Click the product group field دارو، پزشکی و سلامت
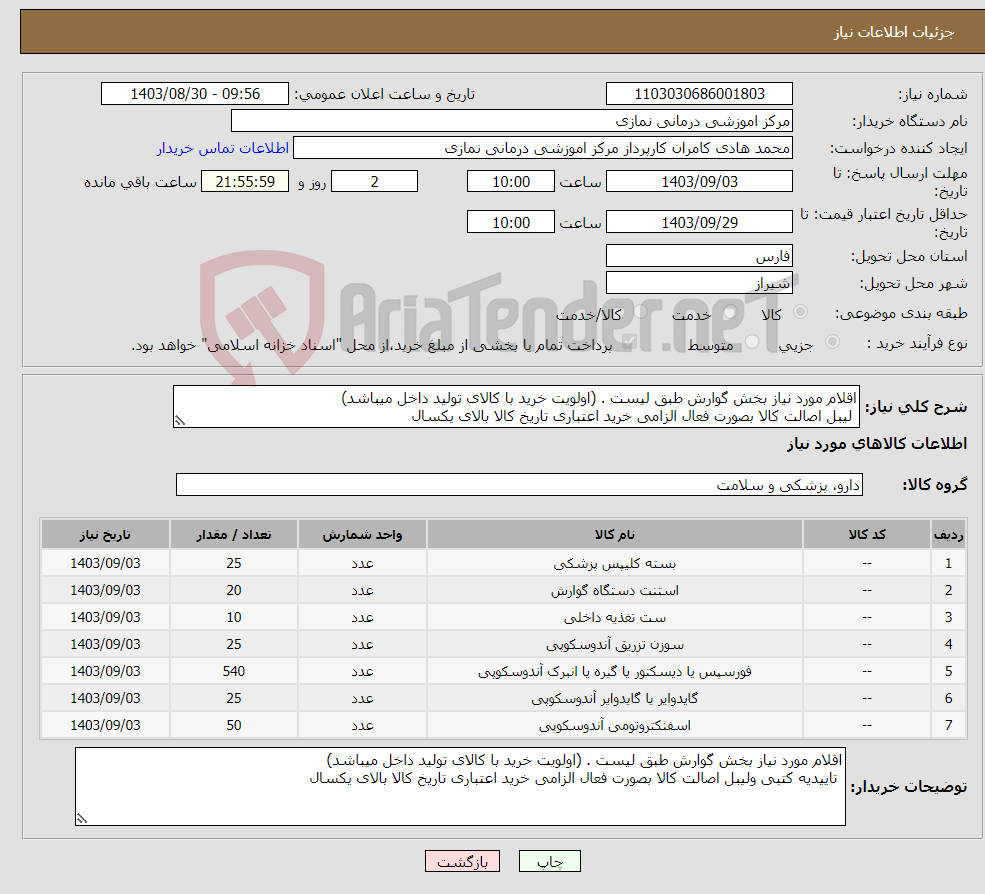The height and width of the screenshot is (894, 985). 520,484
